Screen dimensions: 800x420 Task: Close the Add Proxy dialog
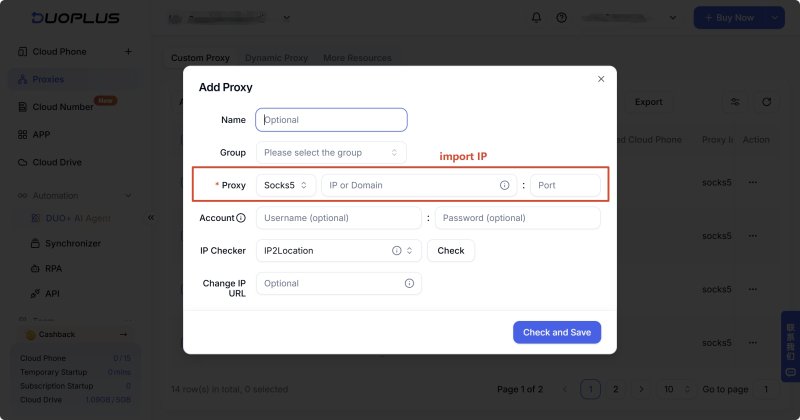tap(601, 79)
